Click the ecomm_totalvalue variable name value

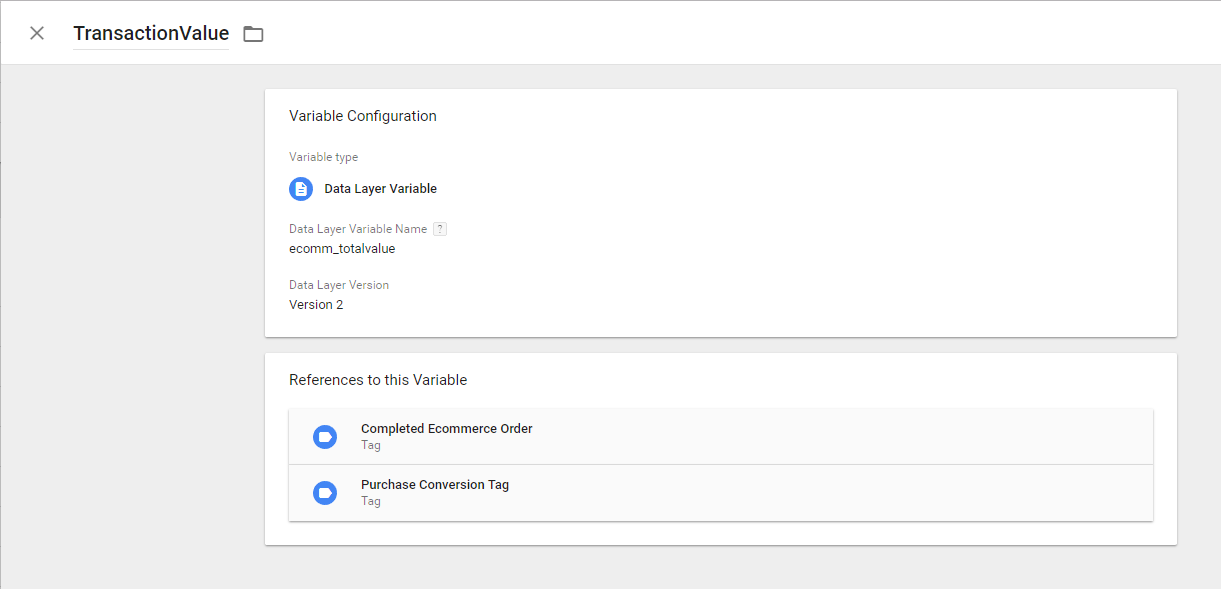click(342, 249)
